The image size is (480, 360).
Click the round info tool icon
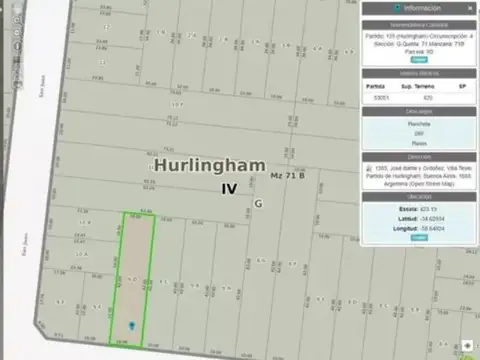pos(17,45)
